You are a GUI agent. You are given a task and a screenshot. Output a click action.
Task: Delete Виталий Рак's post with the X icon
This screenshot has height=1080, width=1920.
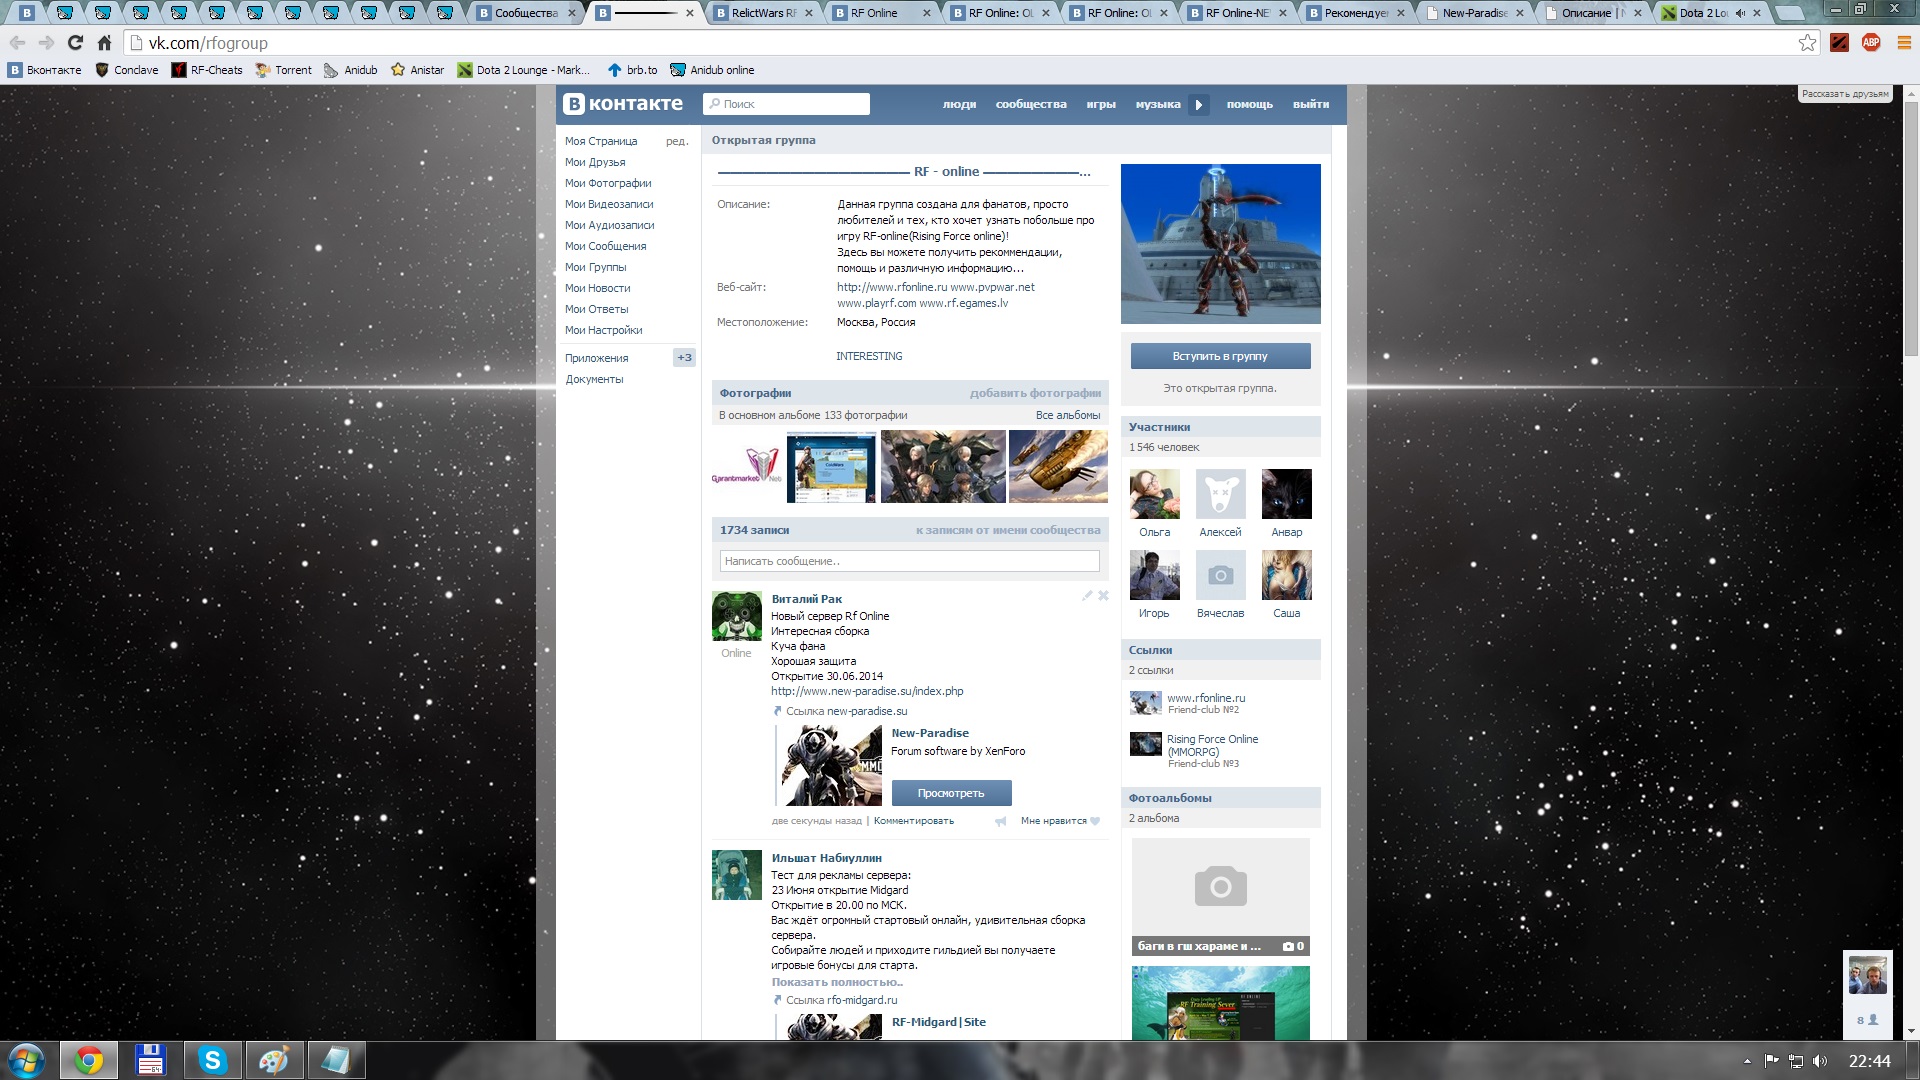(x=1103, y=596)
